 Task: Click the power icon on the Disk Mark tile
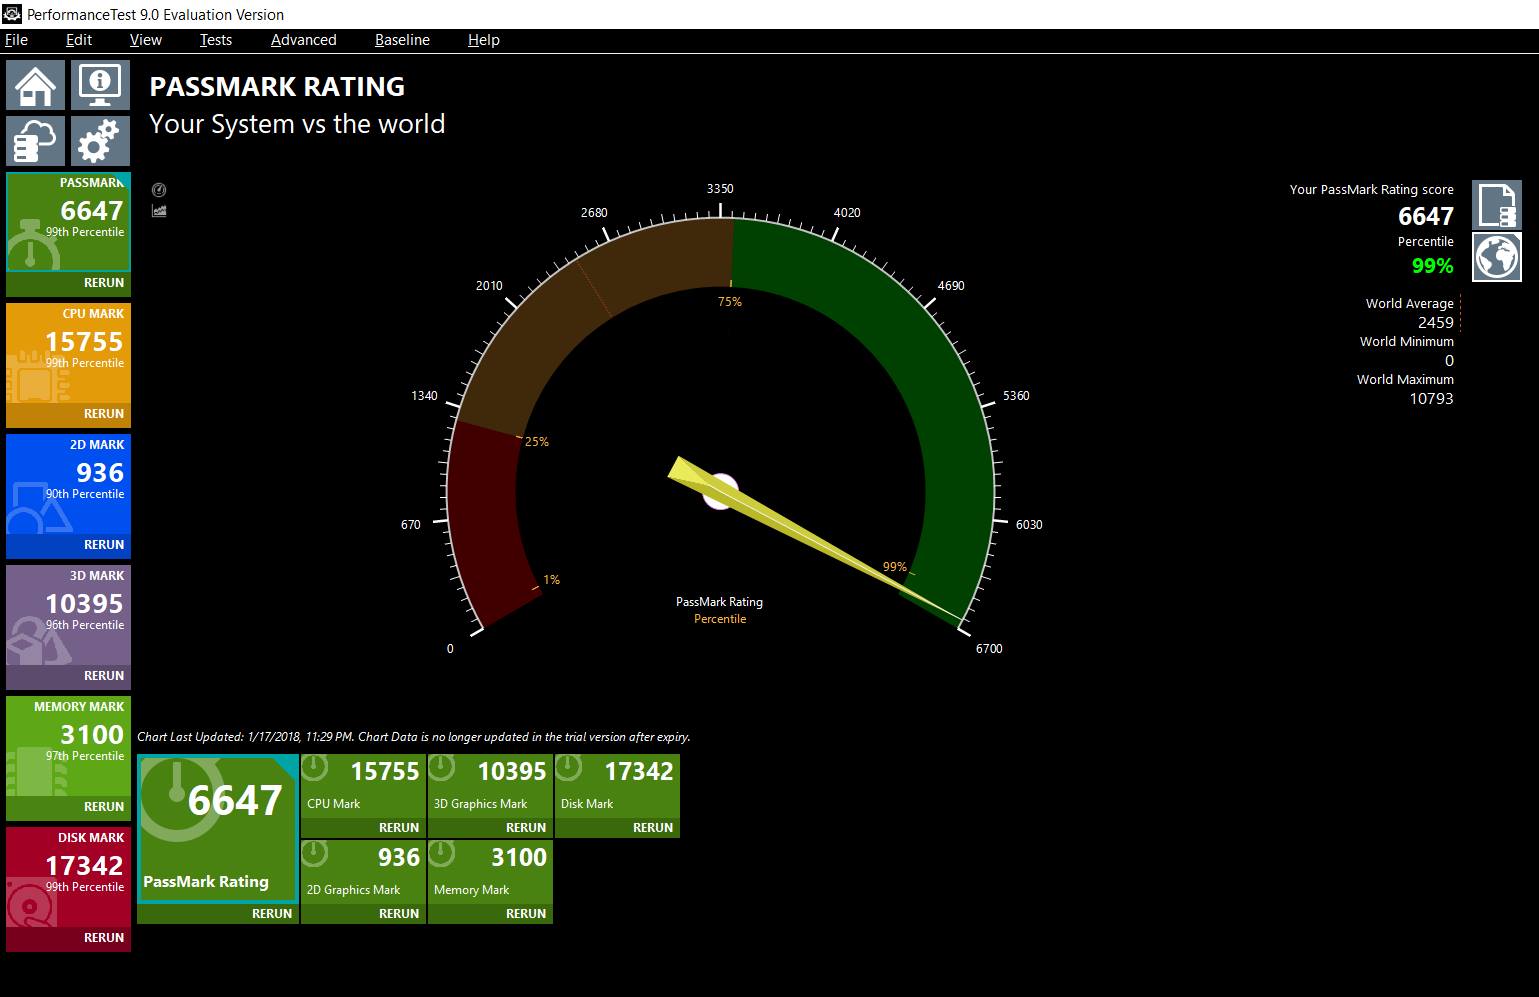tap(568, 768)
